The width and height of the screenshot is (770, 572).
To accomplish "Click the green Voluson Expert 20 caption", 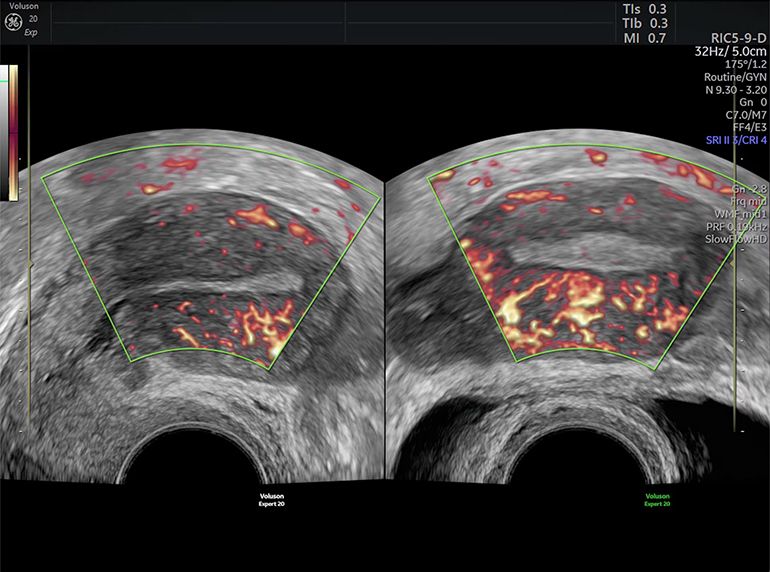I will click(x=657, y=499).
